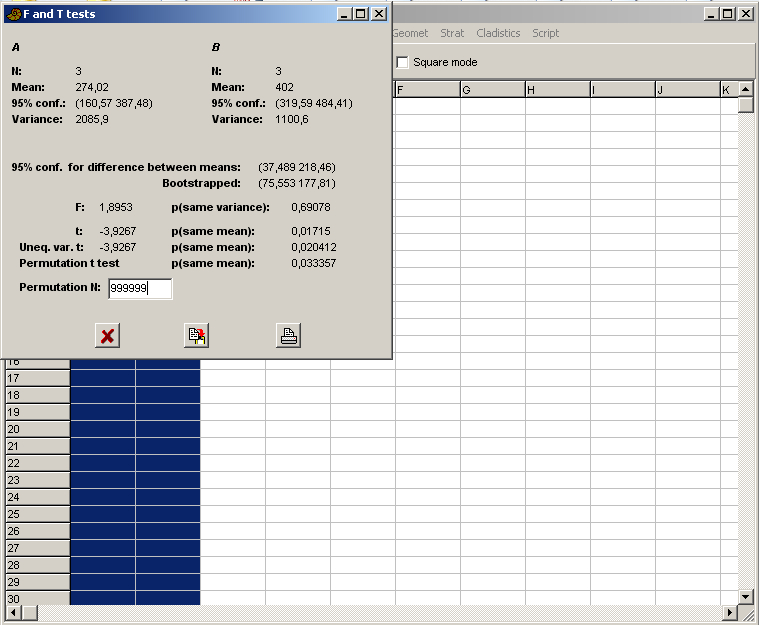Minimize the main spreadsheet window
This screenshot has height=625, width=759.
coord(710,14)
